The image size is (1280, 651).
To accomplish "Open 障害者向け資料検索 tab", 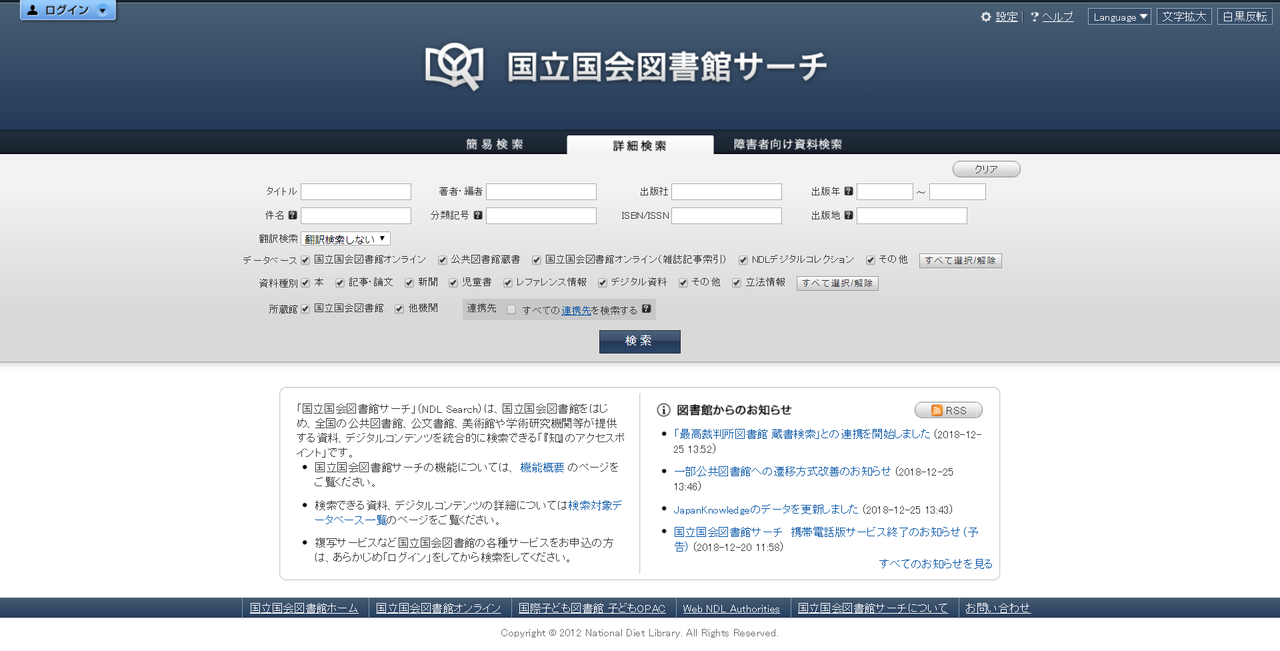I will (x=788, y=145).
